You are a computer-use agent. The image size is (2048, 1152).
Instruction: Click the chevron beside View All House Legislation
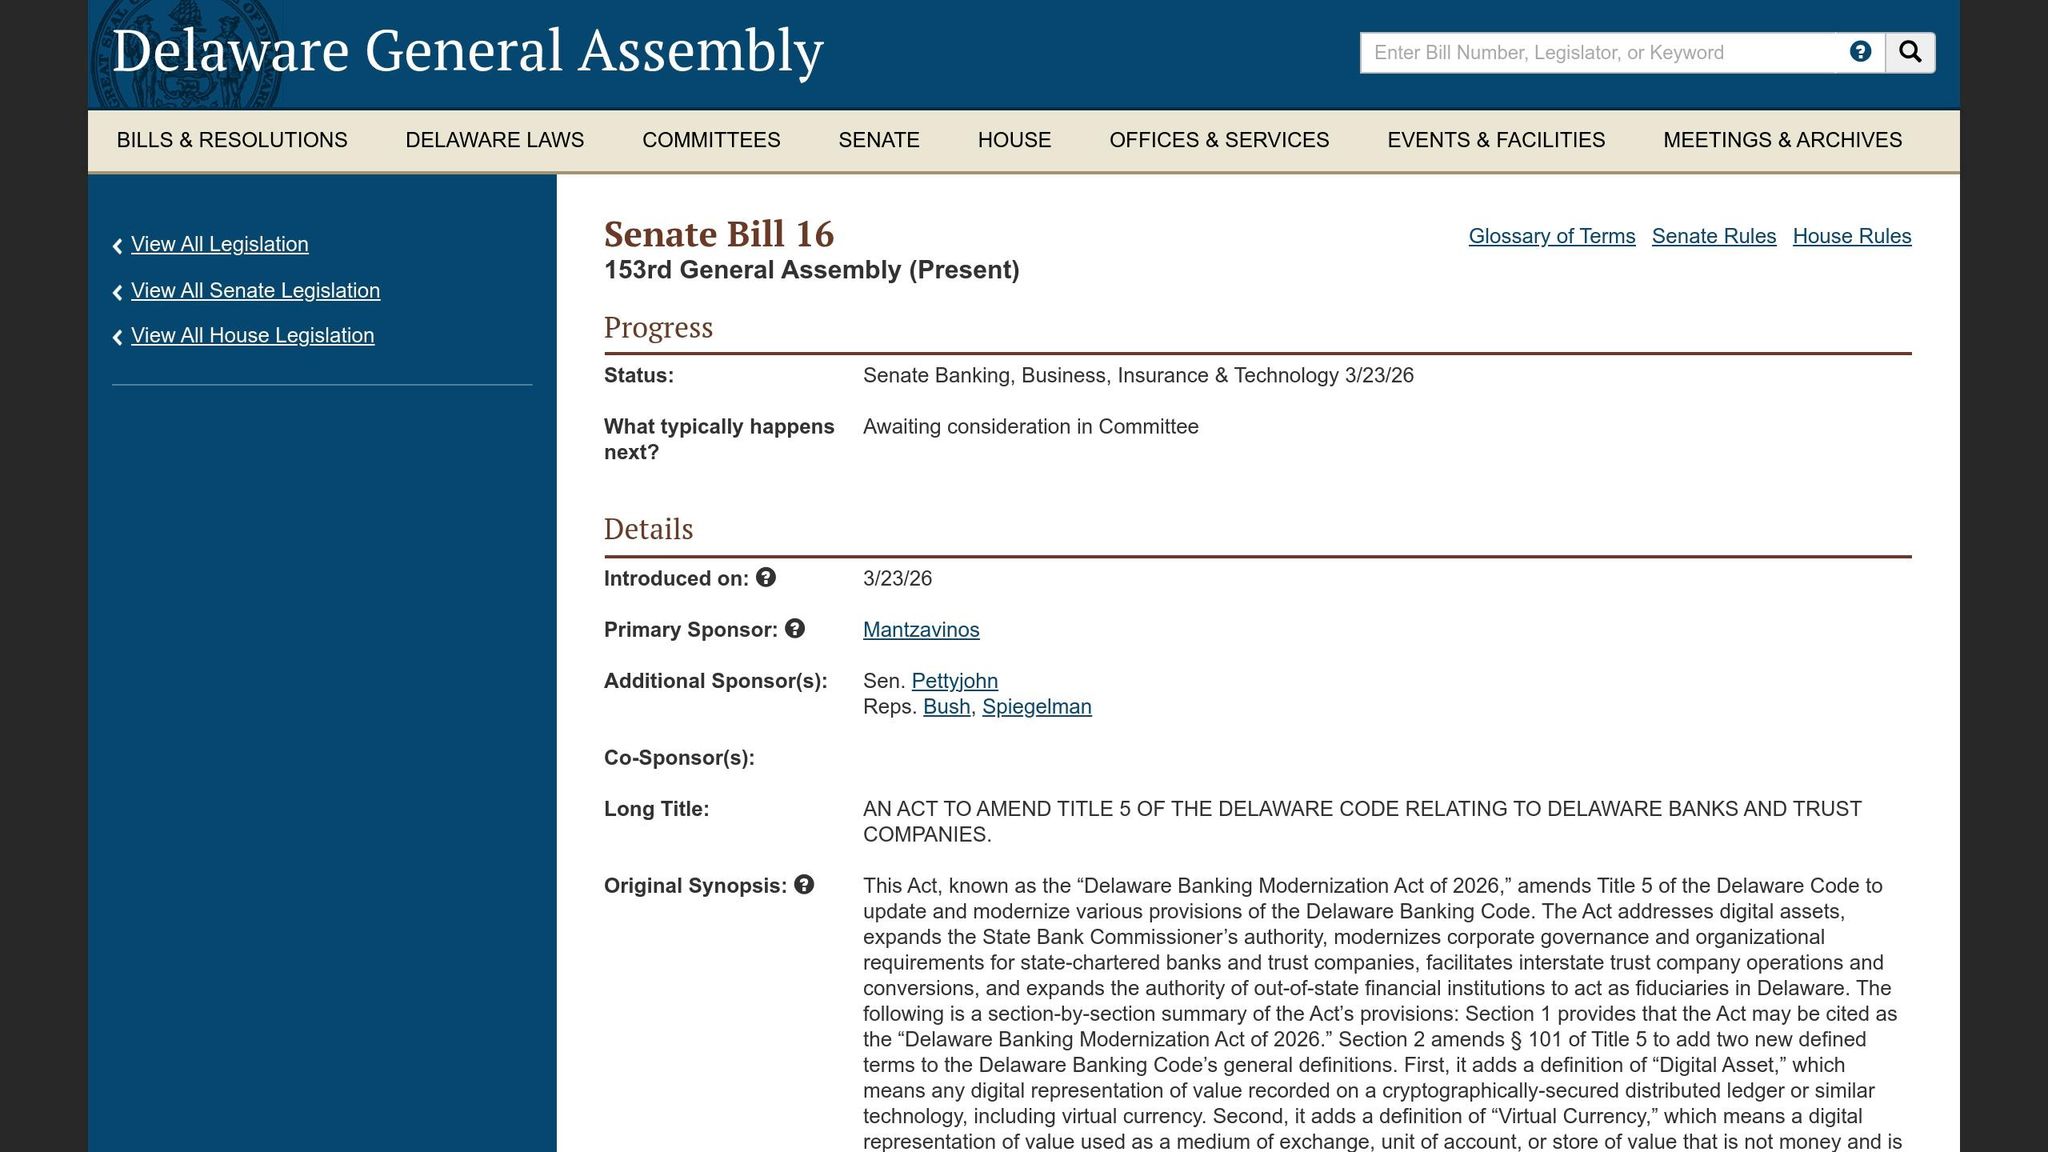pos(117,336)
